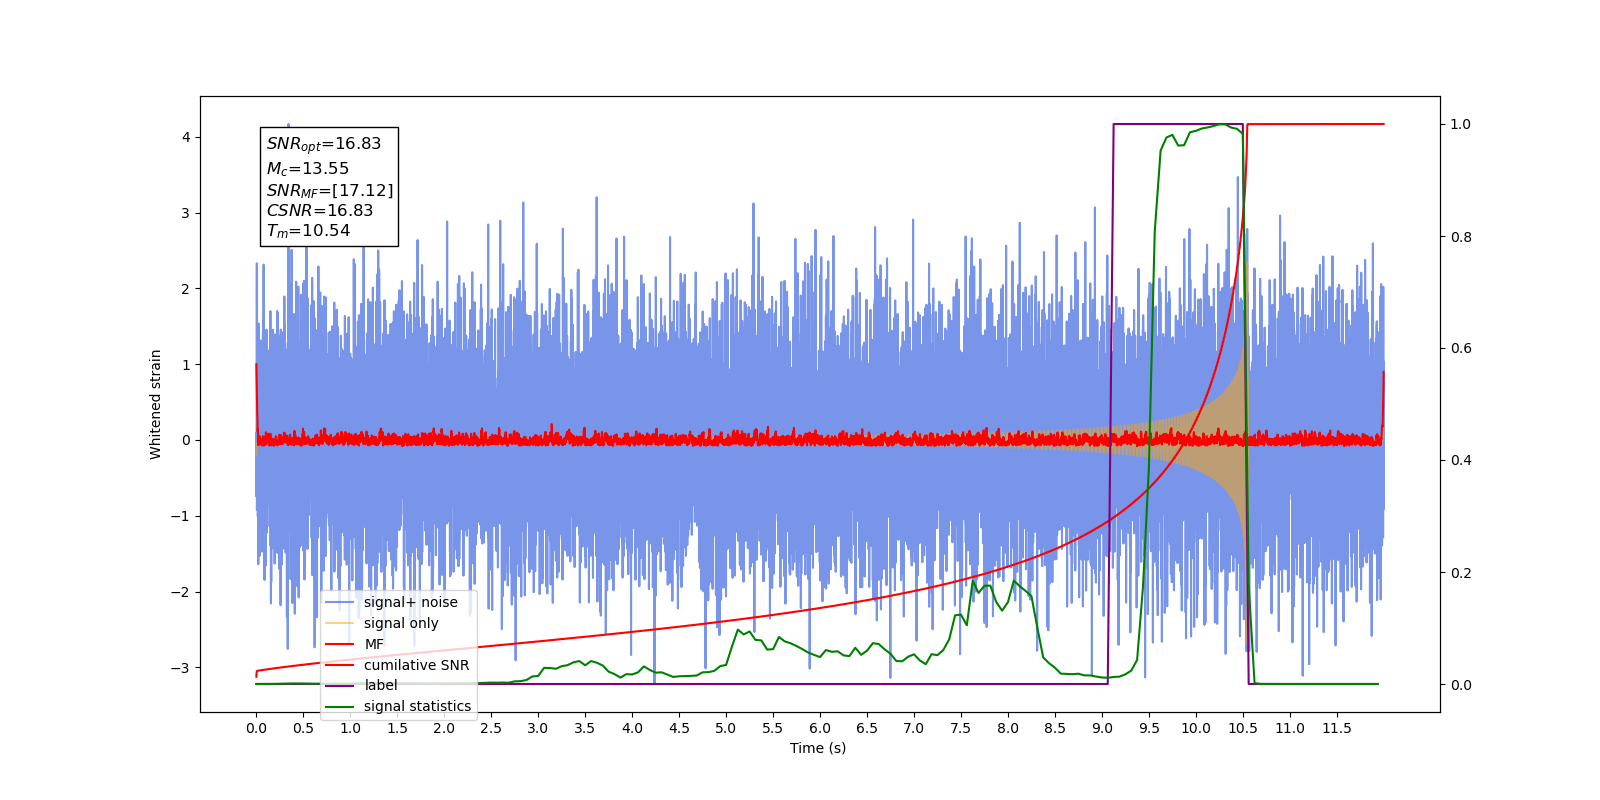Click left y-axis tick label −3
Screen dimensions: 1600x800
[180, 668]
